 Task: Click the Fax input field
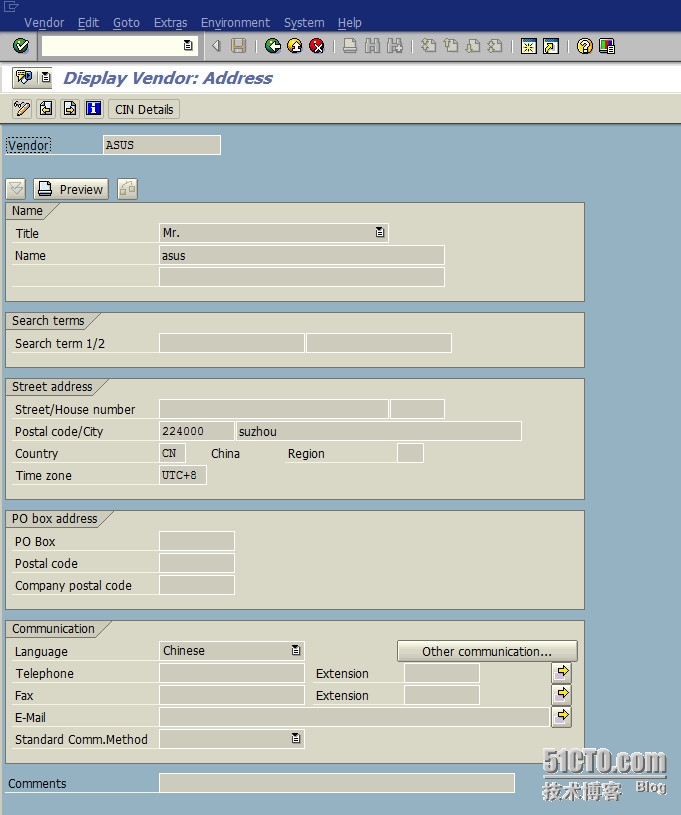[x=231, y=695]
